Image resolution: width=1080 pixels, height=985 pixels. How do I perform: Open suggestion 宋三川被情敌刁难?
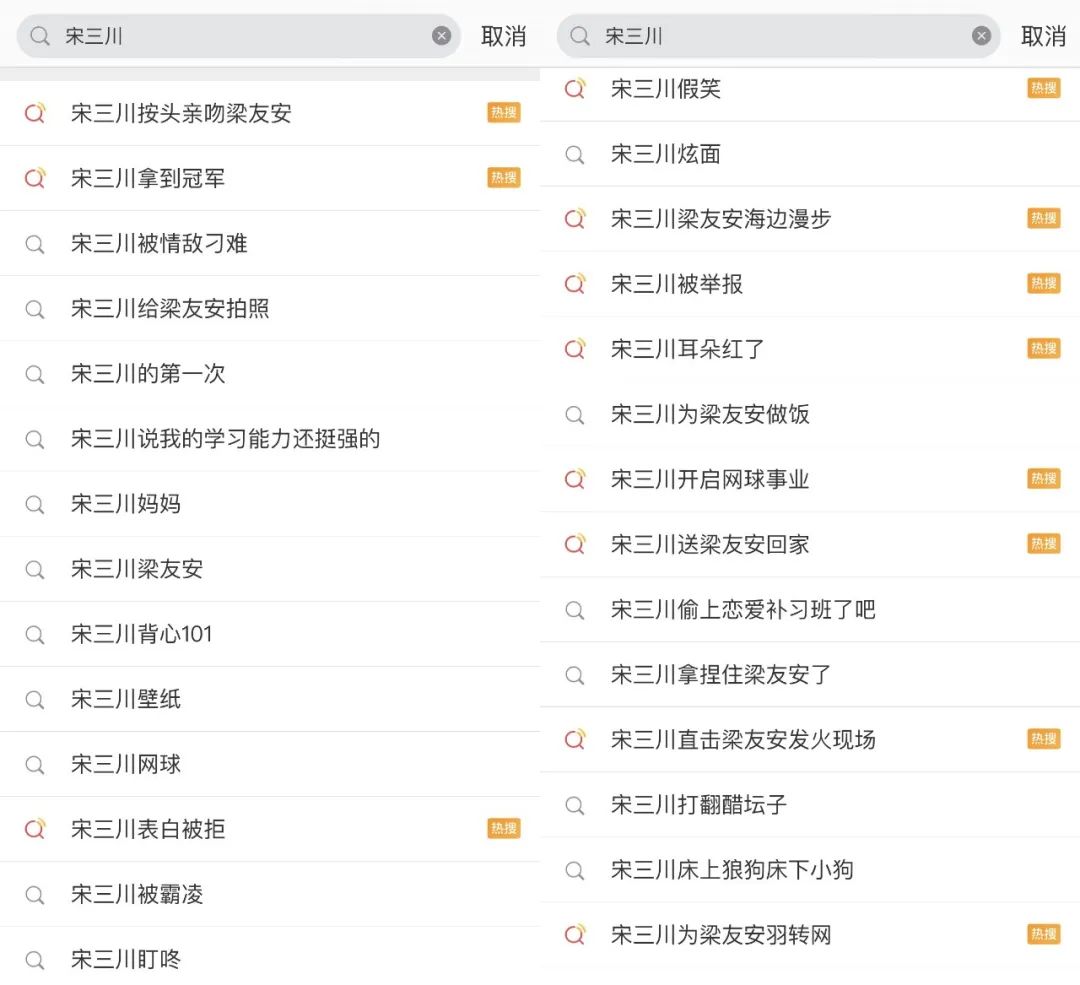point(159,243)
